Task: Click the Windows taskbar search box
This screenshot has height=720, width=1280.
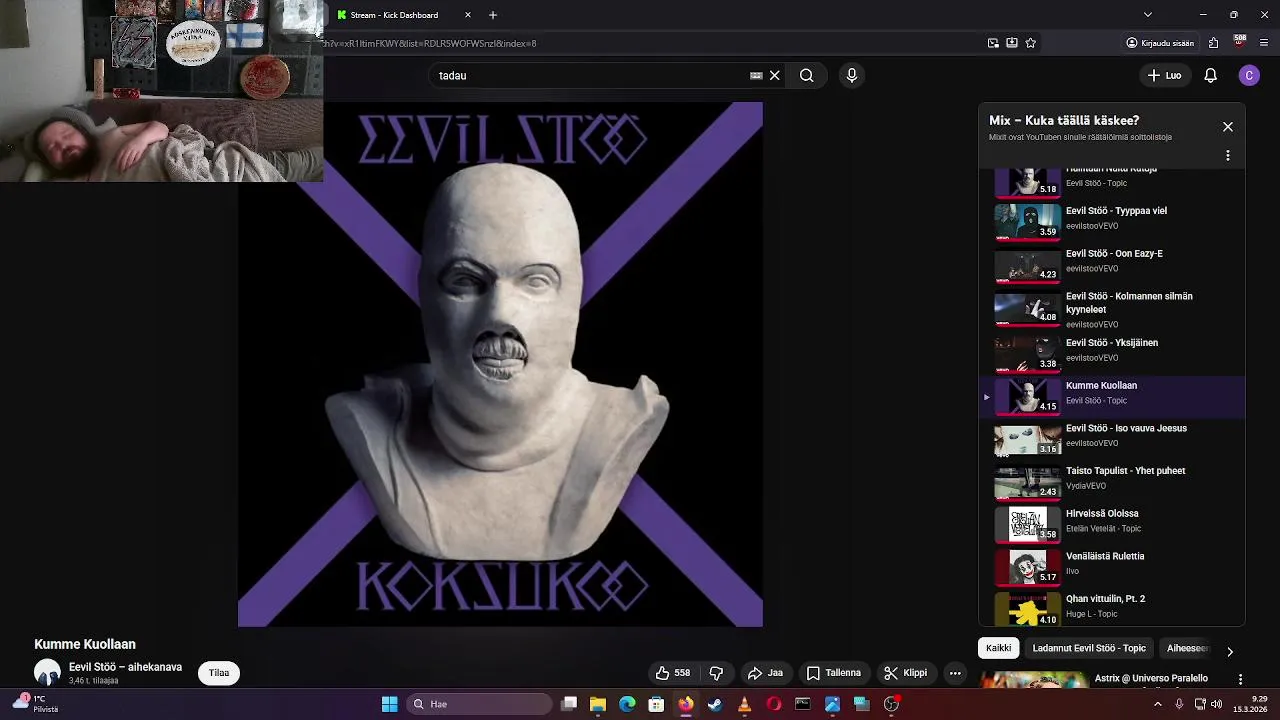Action: coord(478,704)
